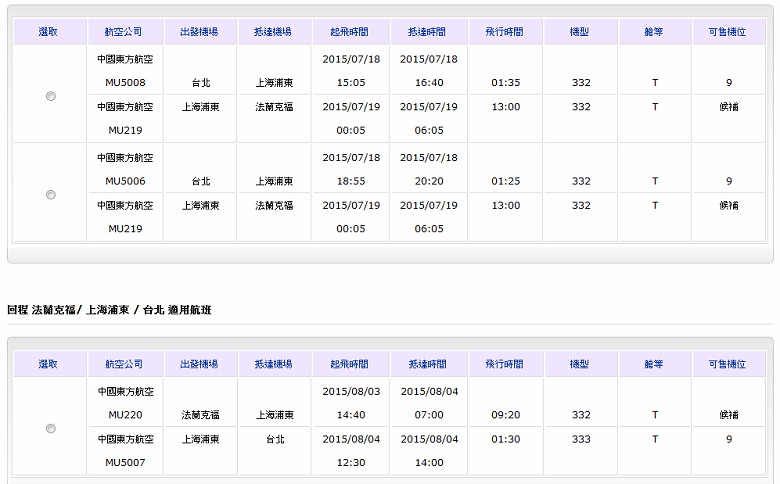Click the 抵達時間 header in the return table
The height and width of the screenshot is (484, 780).
[x=428, y=364]
